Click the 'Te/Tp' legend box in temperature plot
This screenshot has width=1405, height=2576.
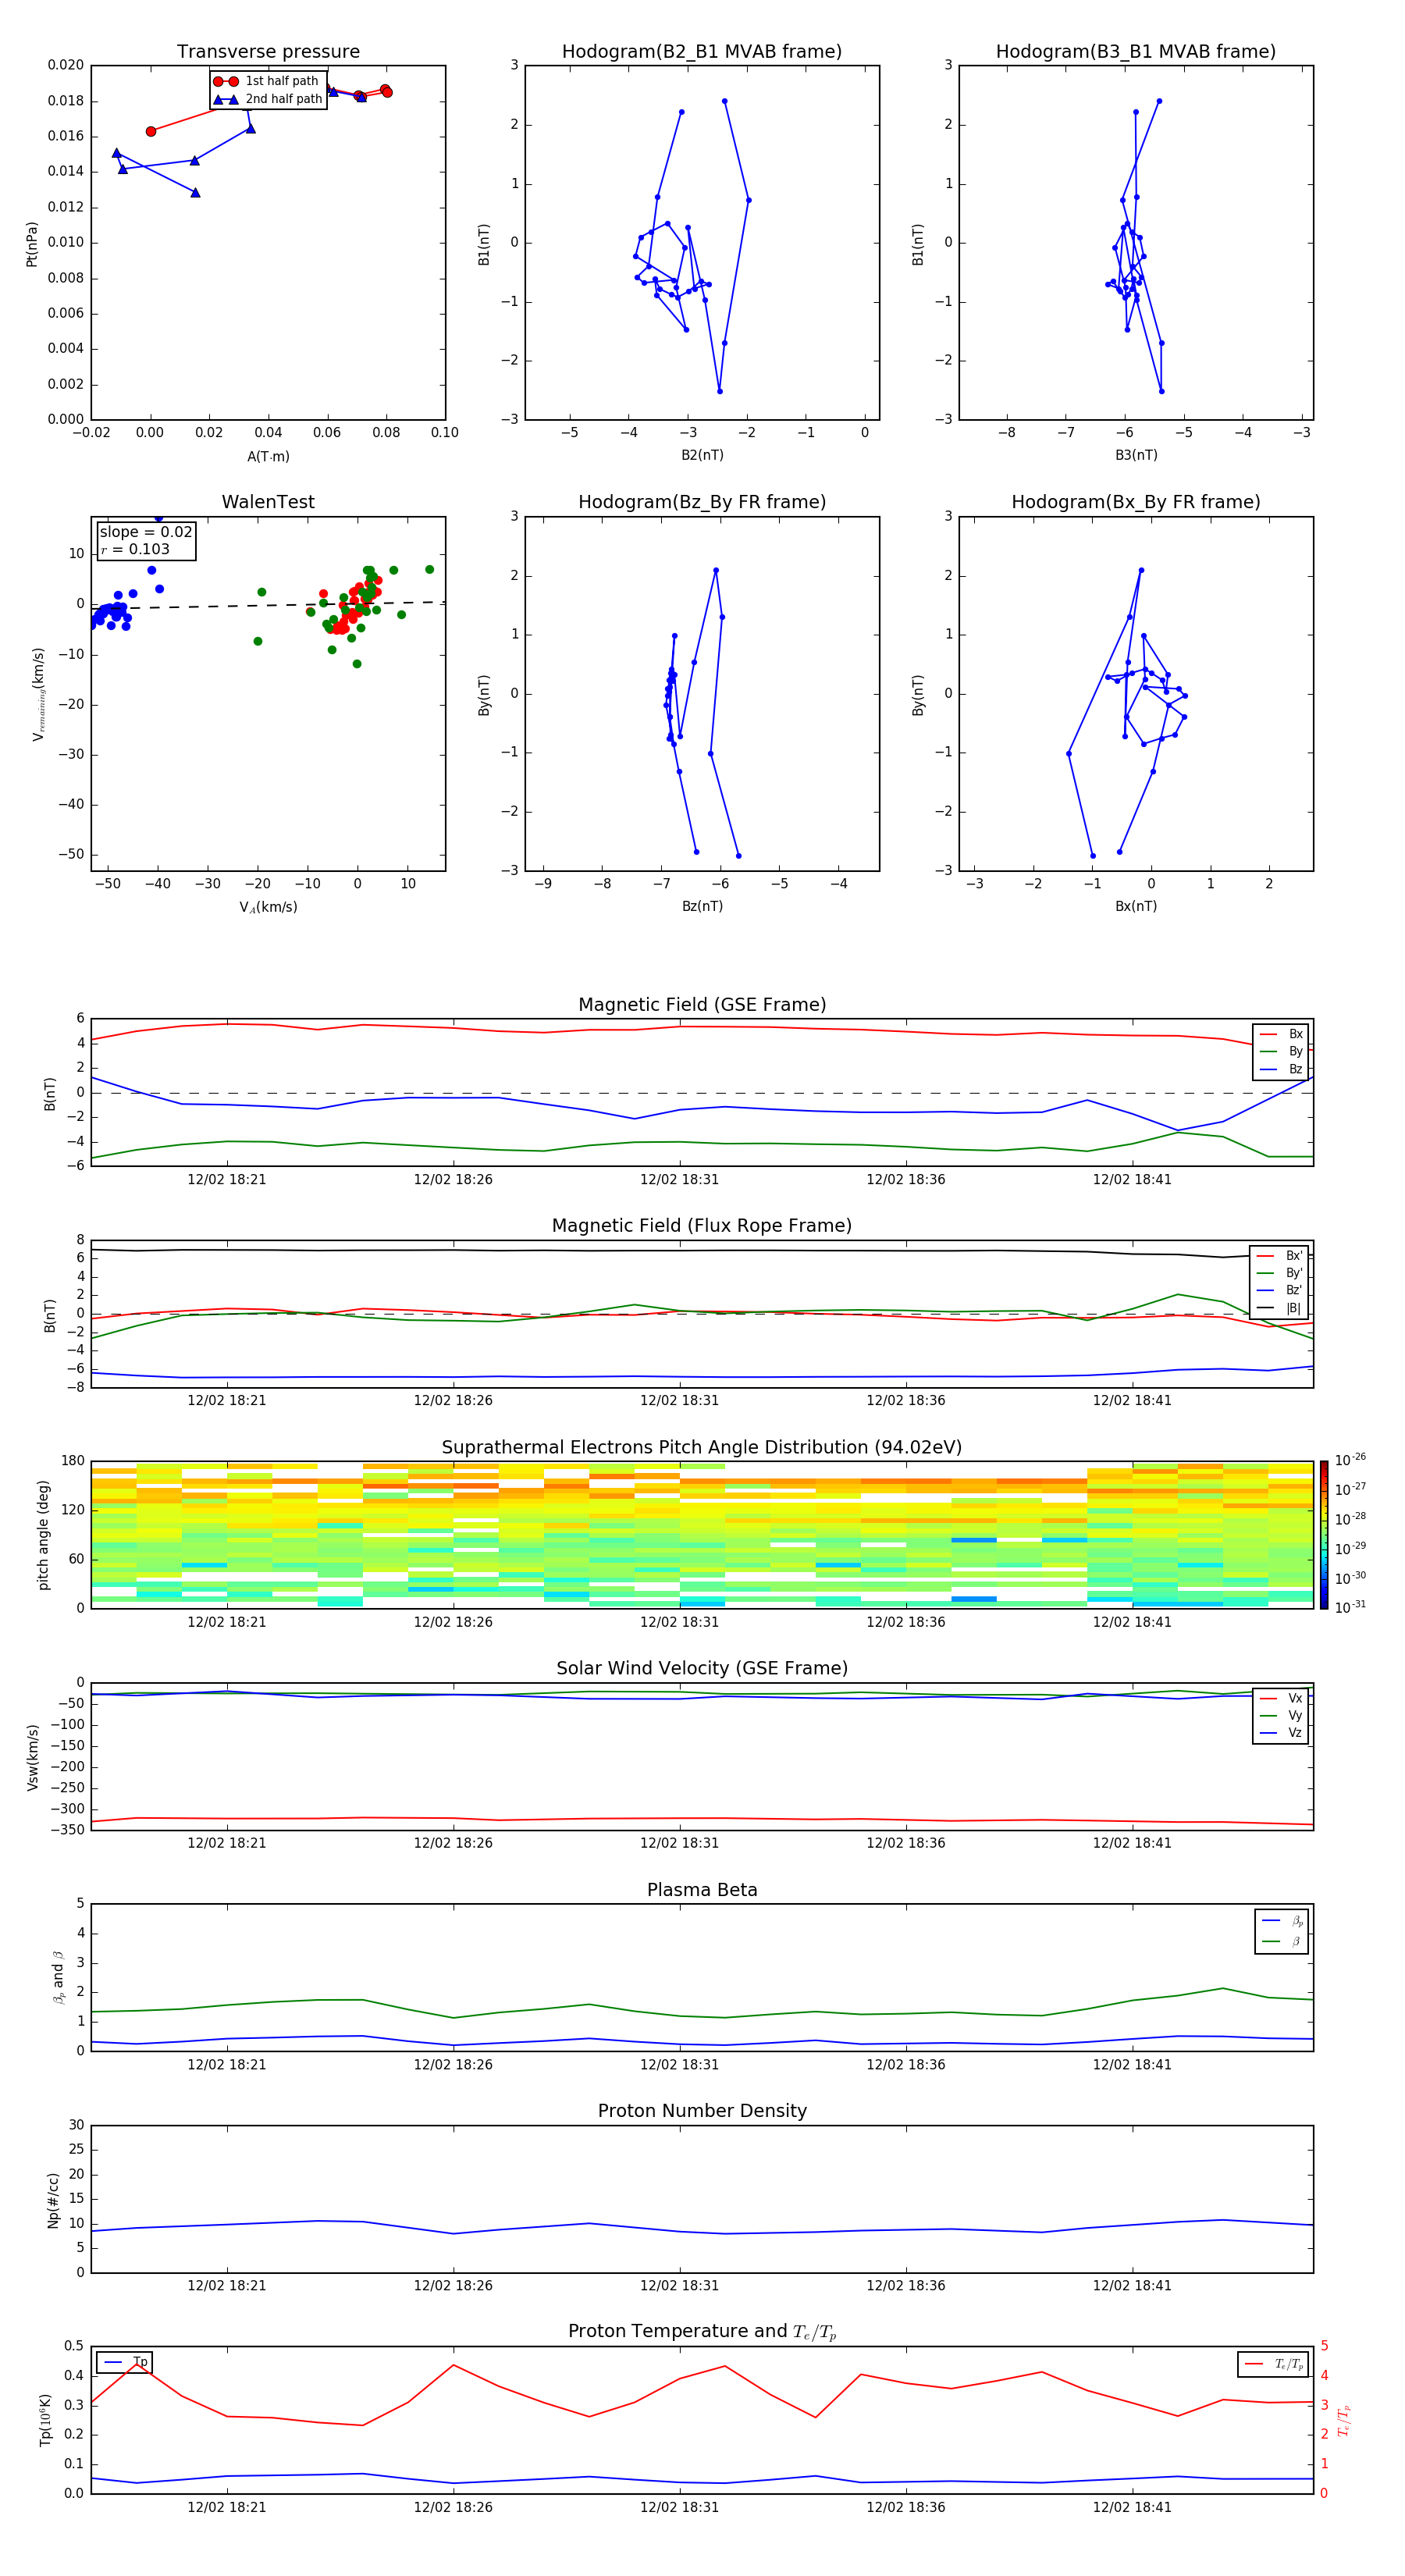pos(1273,2364)
